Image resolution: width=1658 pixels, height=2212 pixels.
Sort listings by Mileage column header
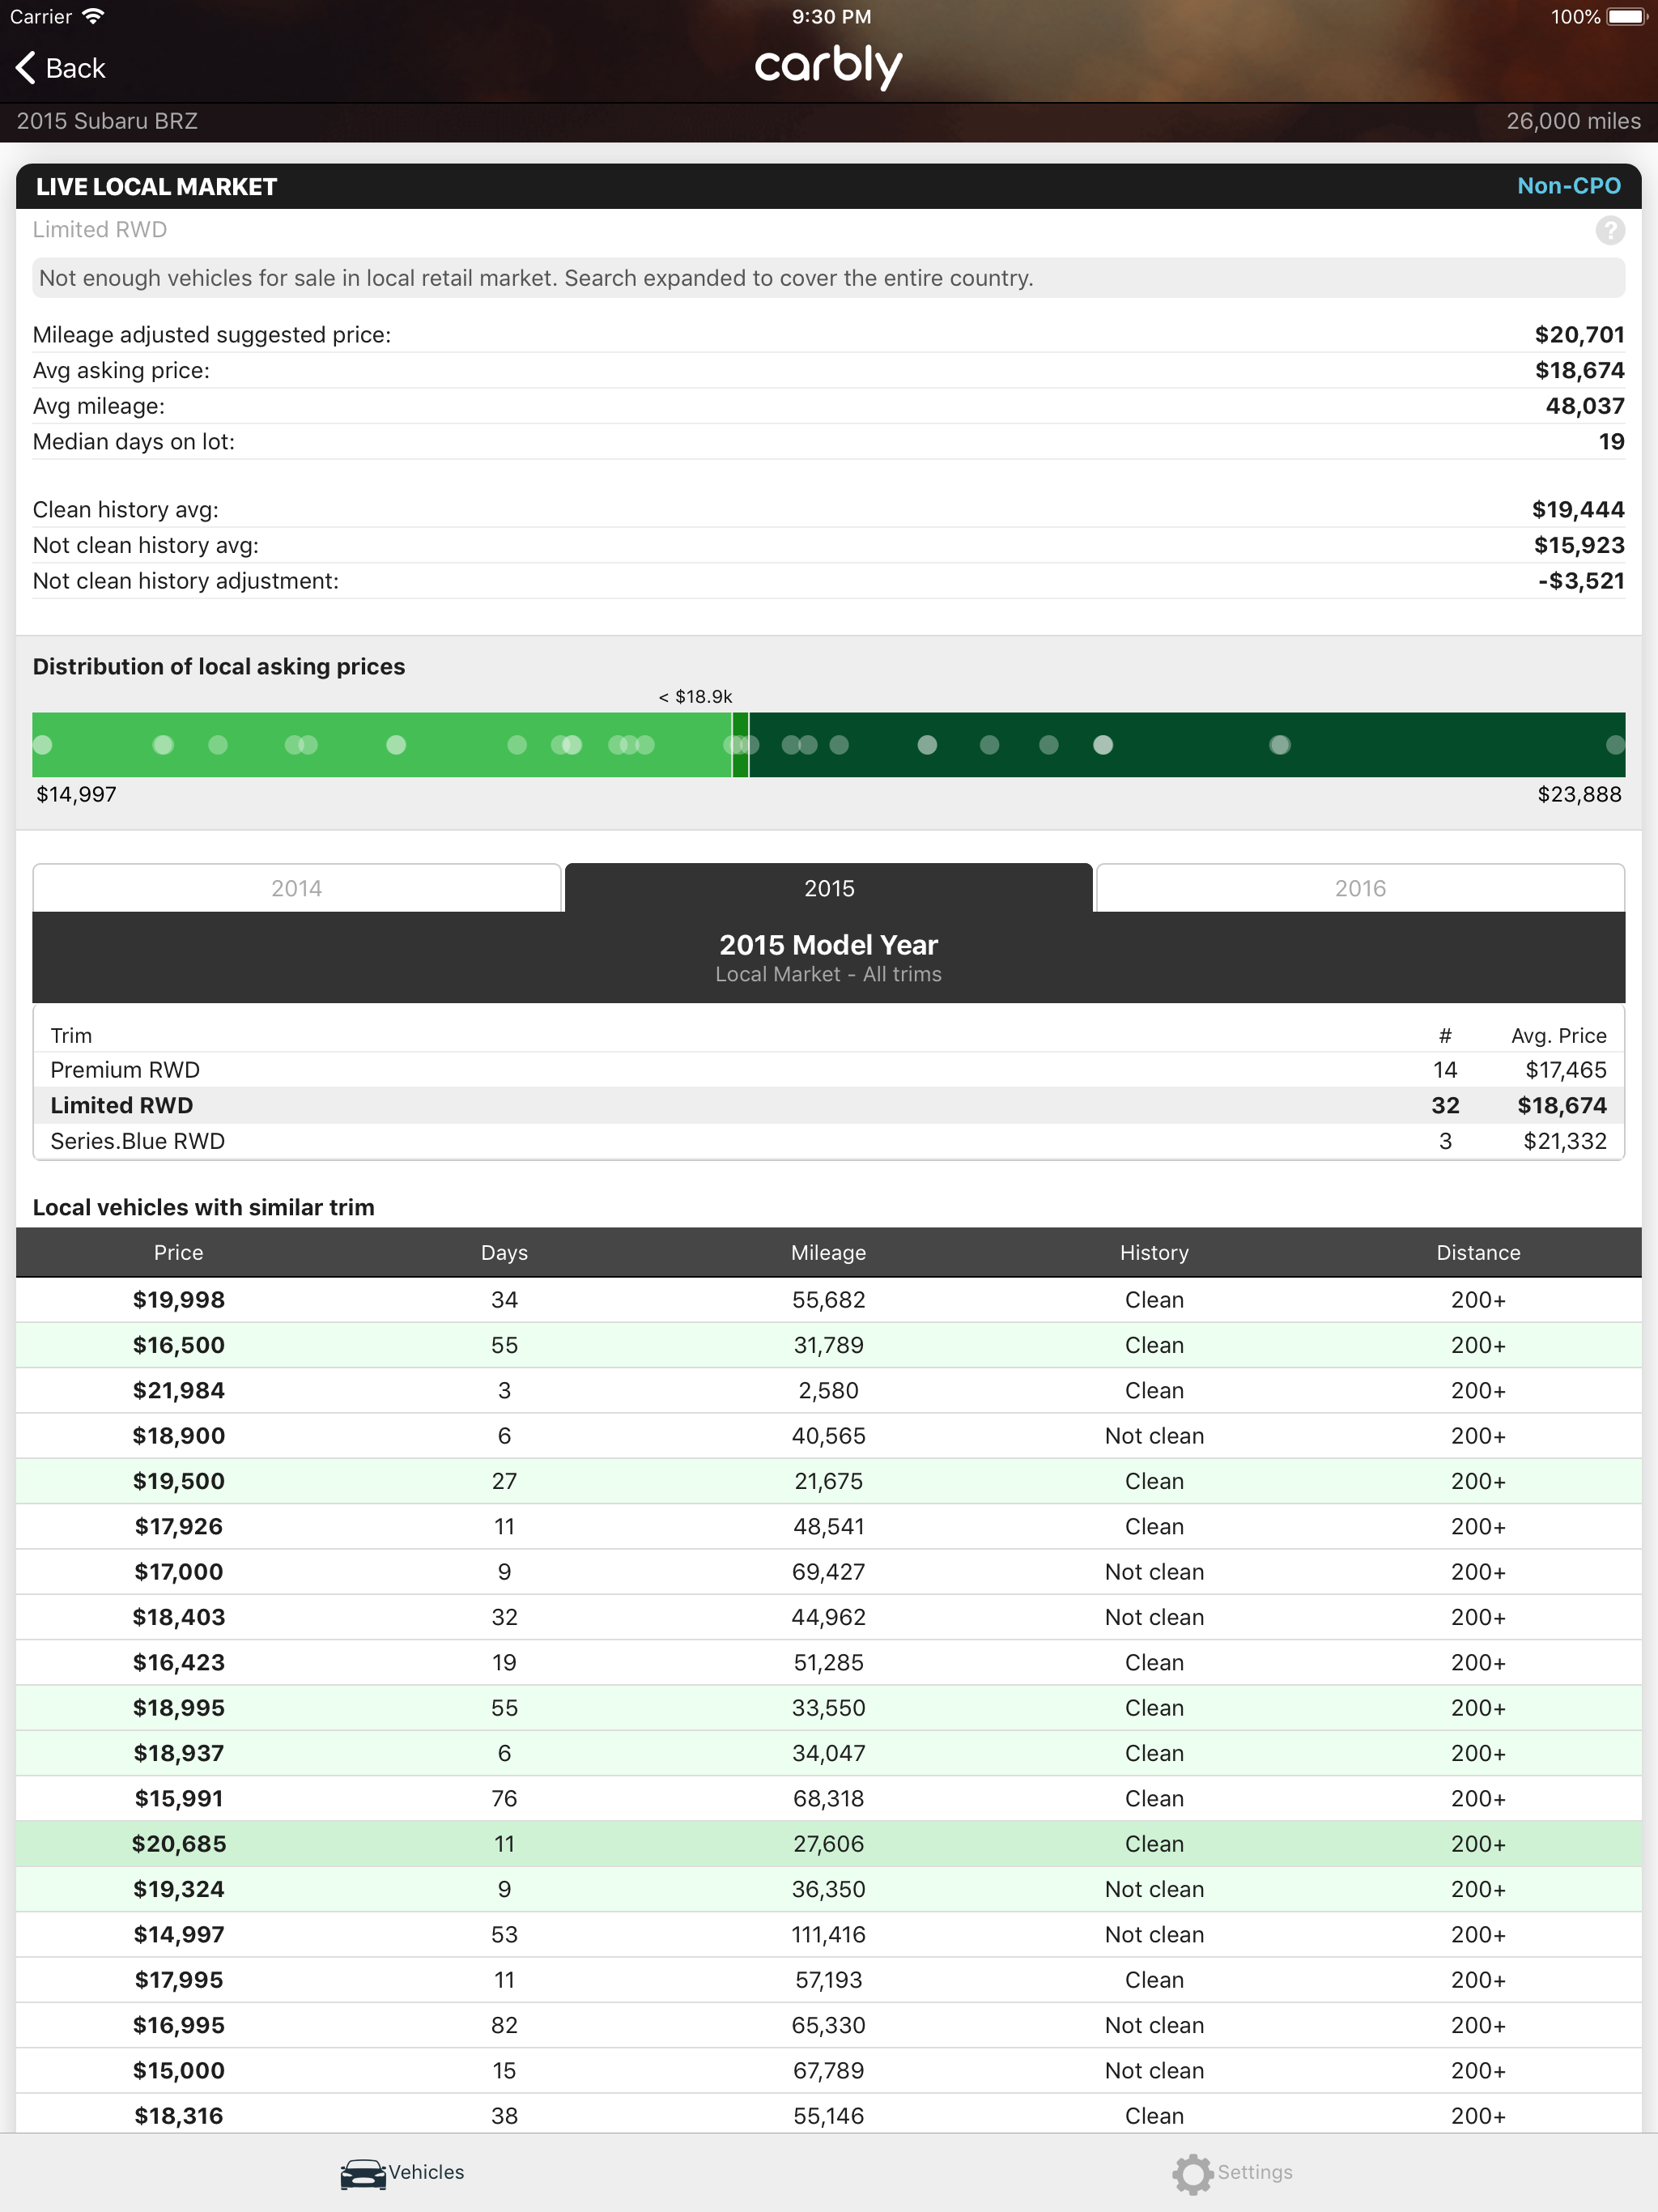pyautogui.click(x=828, y=1252)
